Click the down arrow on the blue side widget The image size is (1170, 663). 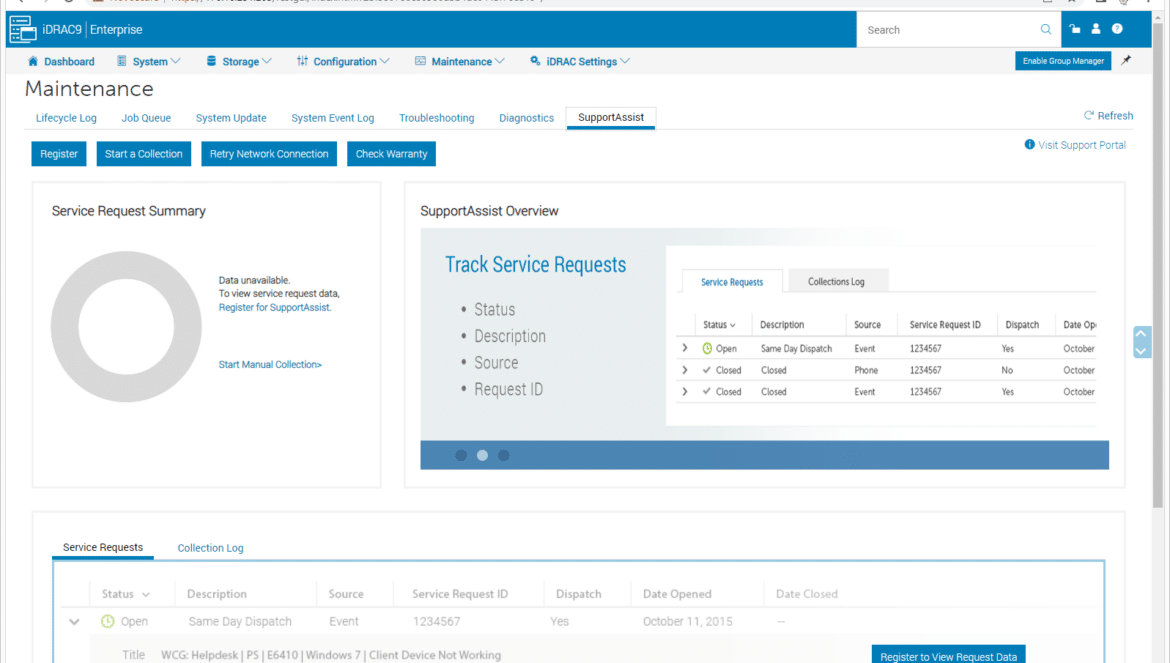point(1142,351)
